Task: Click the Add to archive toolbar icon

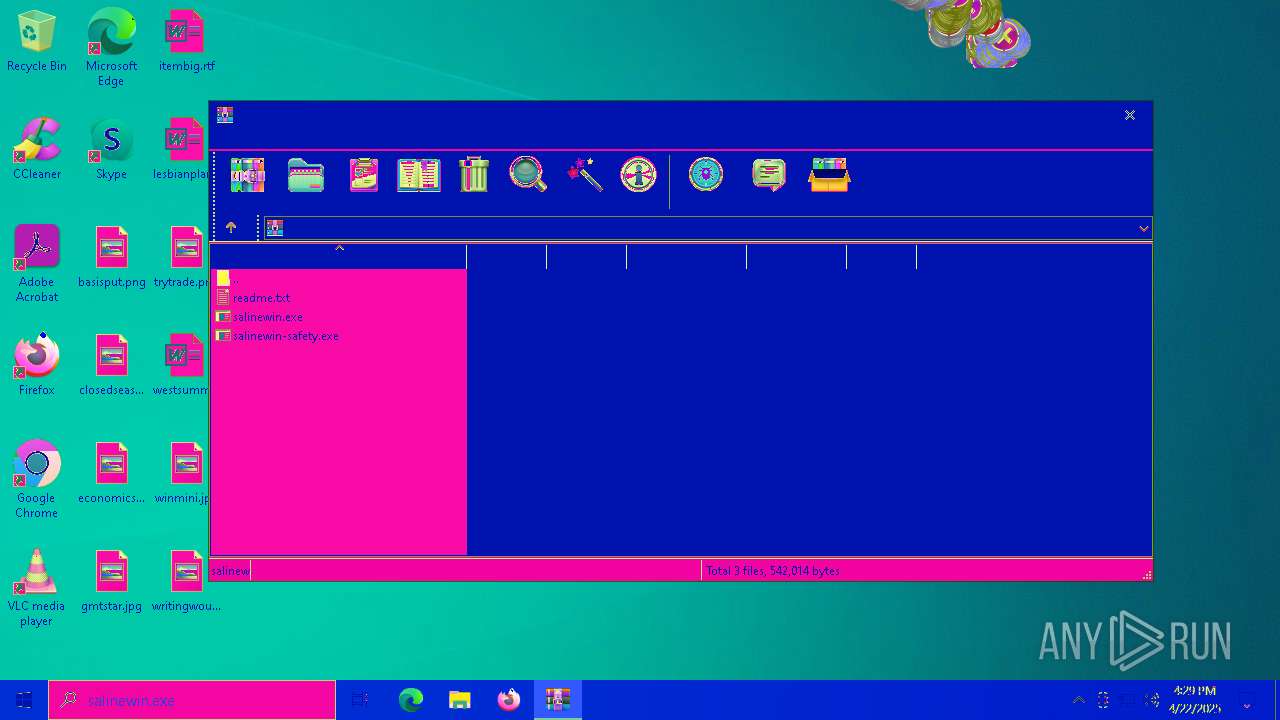Action: [247, 175]
